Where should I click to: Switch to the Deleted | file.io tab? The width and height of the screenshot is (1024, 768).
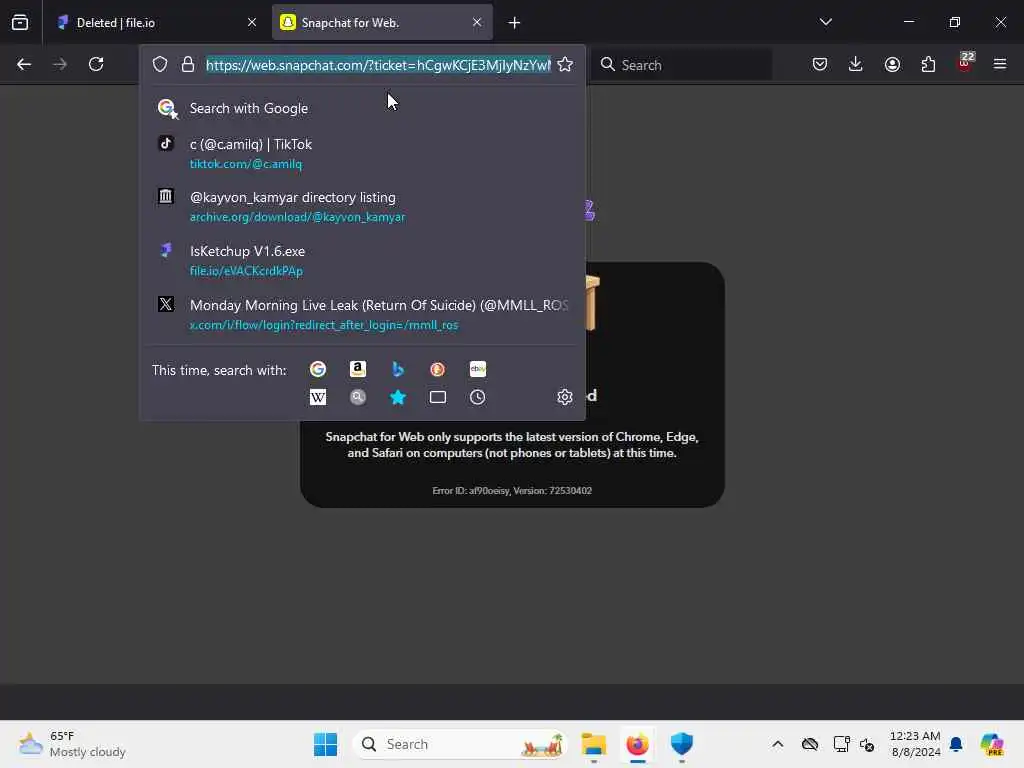(157, 23)
